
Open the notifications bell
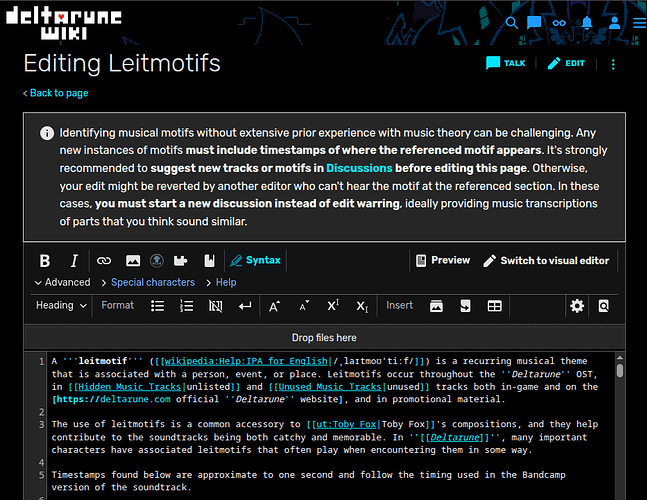[x=587, y=23]
